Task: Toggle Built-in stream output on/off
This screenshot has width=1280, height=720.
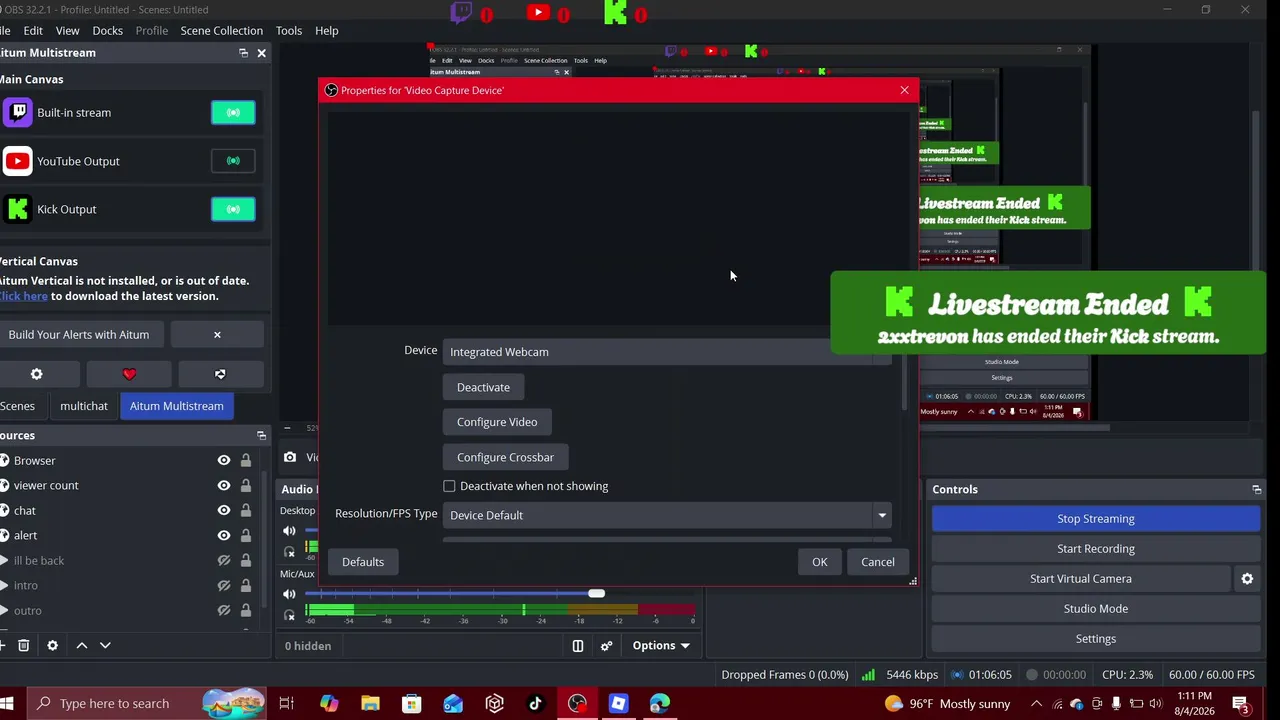Action: click(x=233, y=113)
